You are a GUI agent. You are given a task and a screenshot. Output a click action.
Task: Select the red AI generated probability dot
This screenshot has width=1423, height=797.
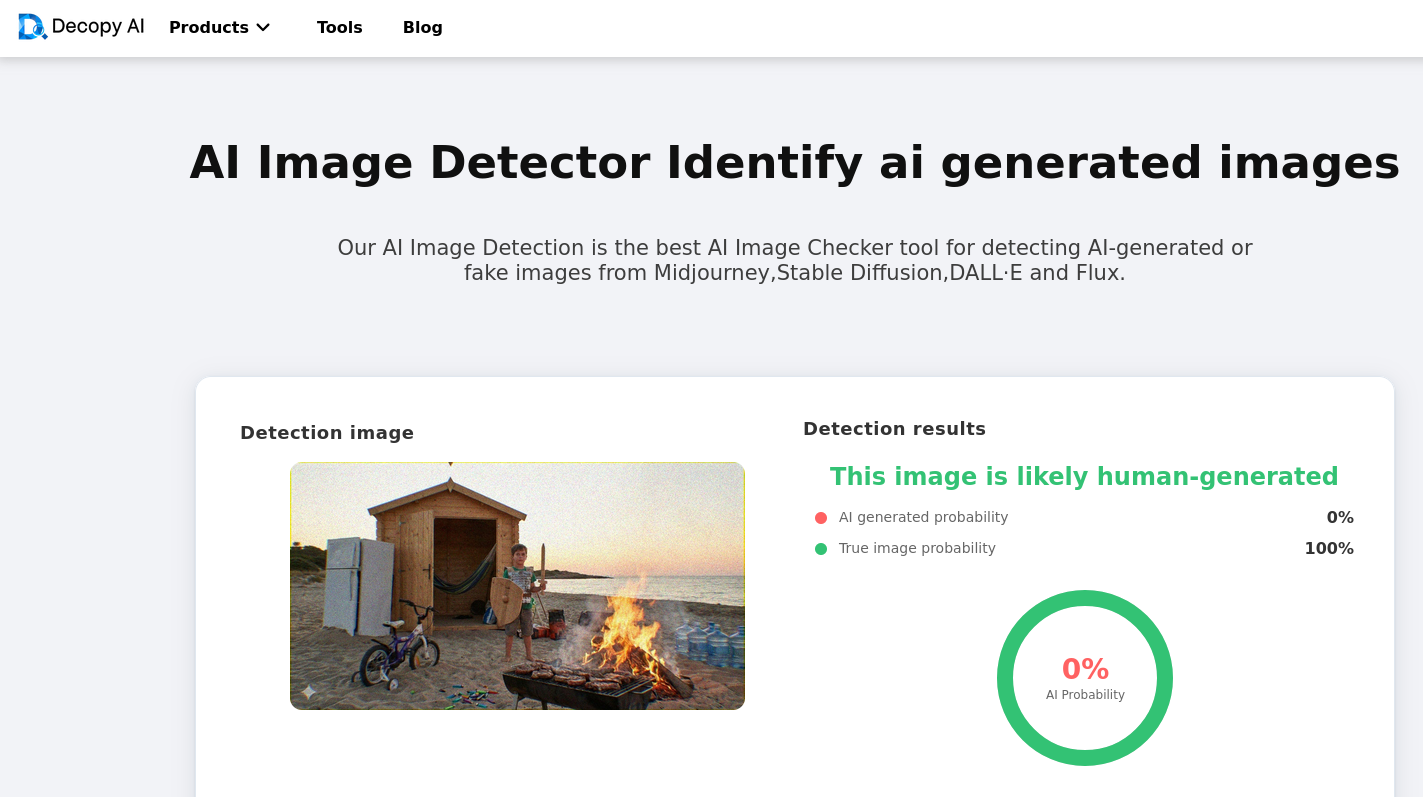pos(820,517)
